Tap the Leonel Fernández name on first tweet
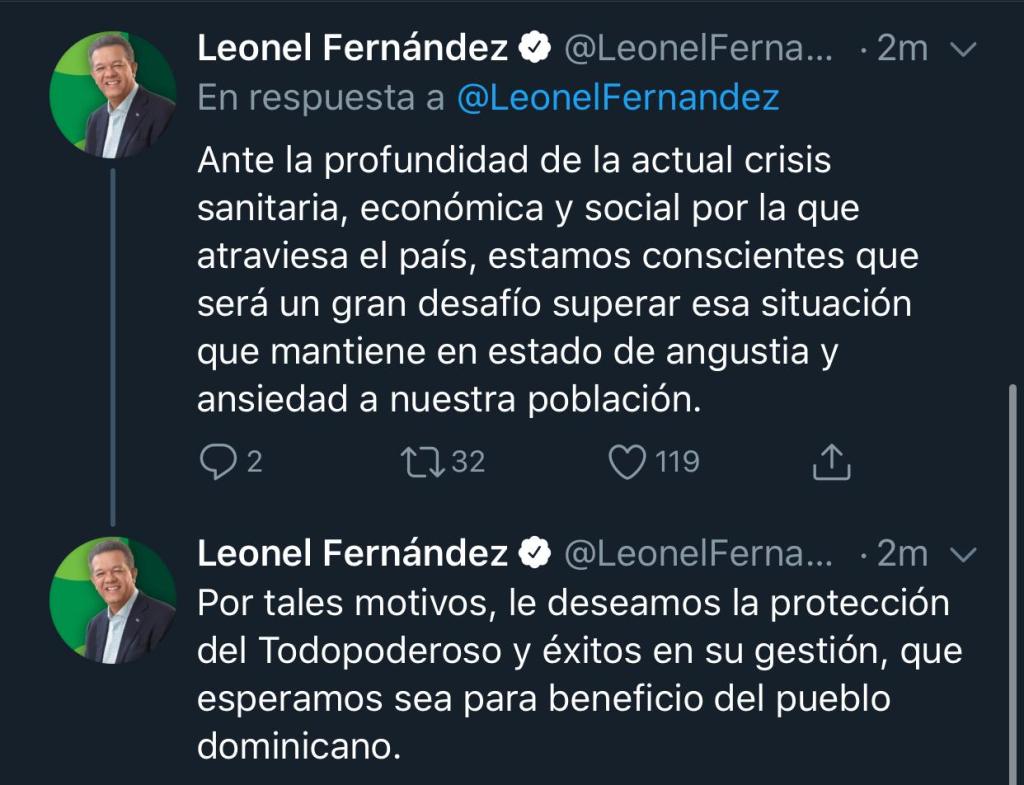The image size is (1024, 785). (353, 48)
